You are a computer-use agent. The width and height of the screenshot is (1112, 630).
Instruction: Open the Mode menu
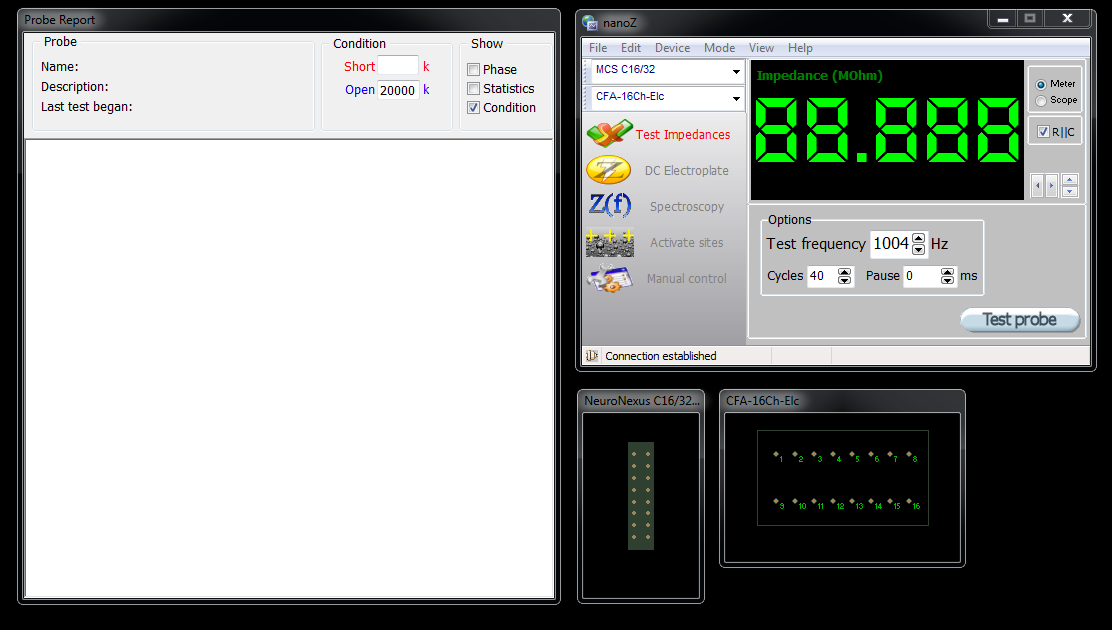(x=719, y=48)
